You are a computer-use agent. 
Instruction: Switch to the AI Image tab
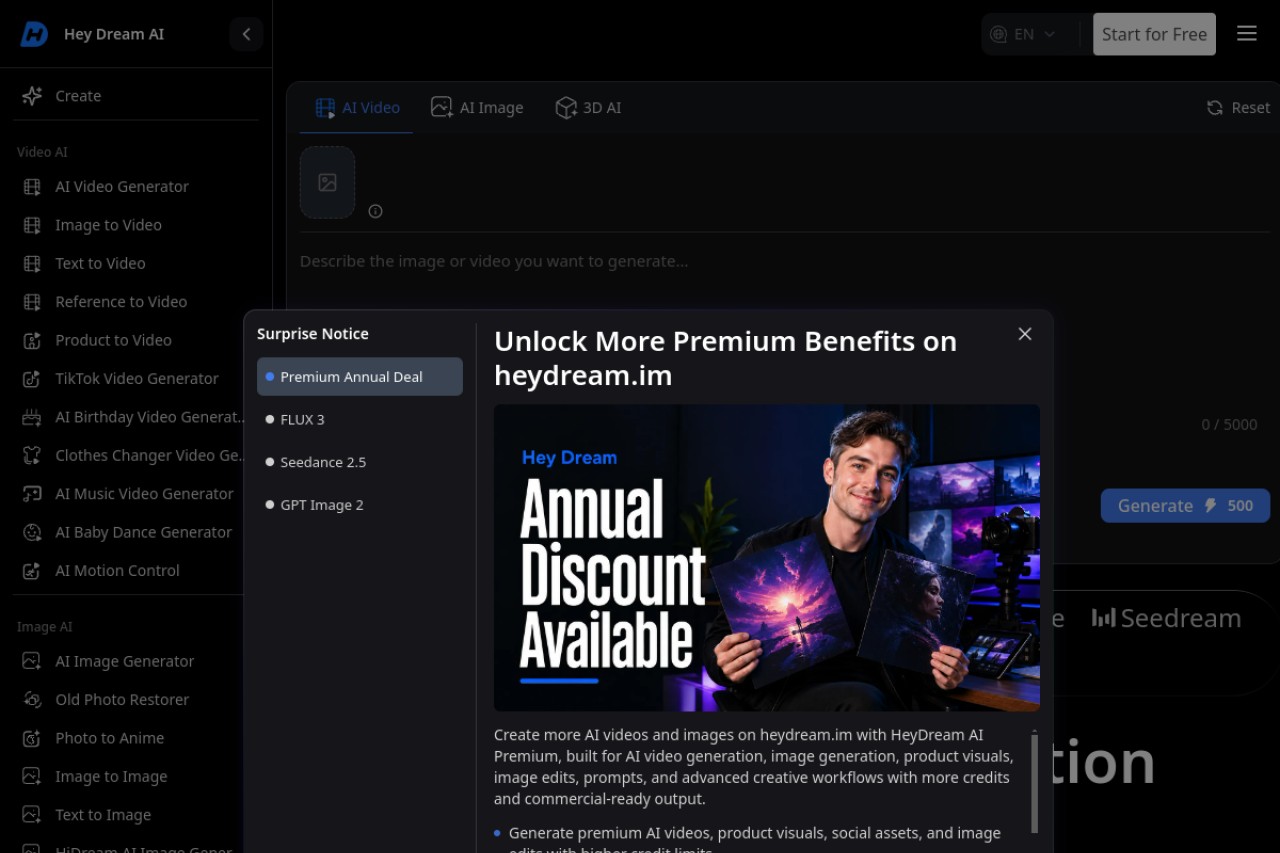click(477, 108)
